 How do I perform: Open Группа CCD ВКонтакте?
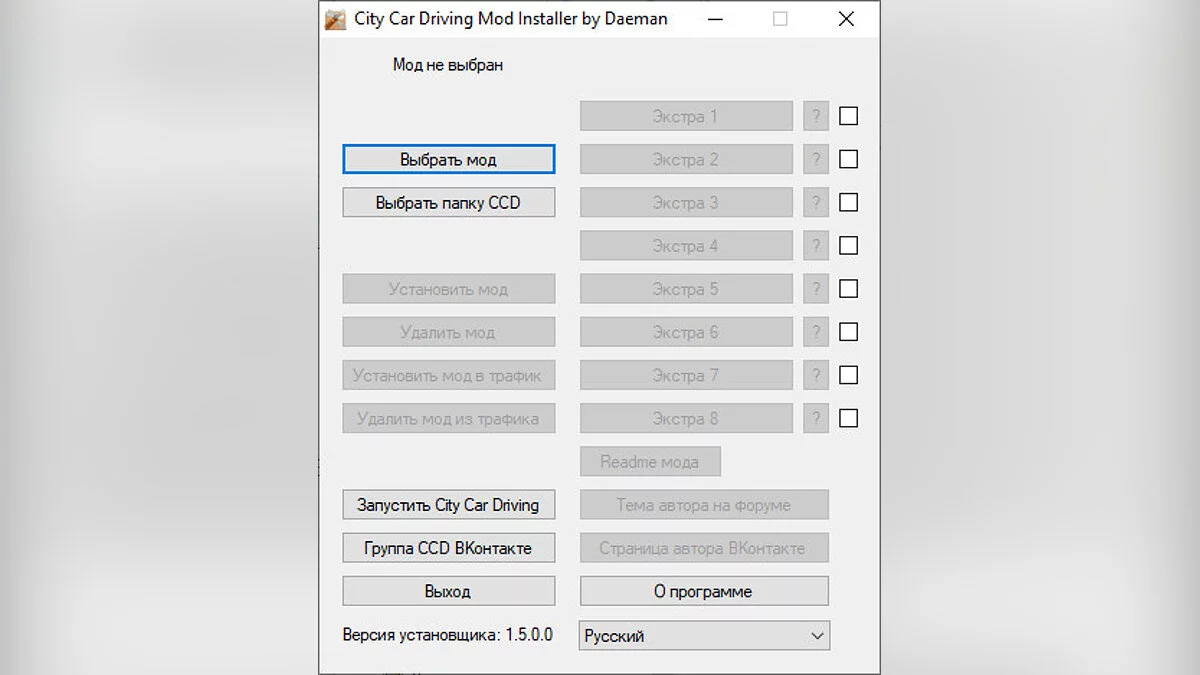tap(448, 547)
